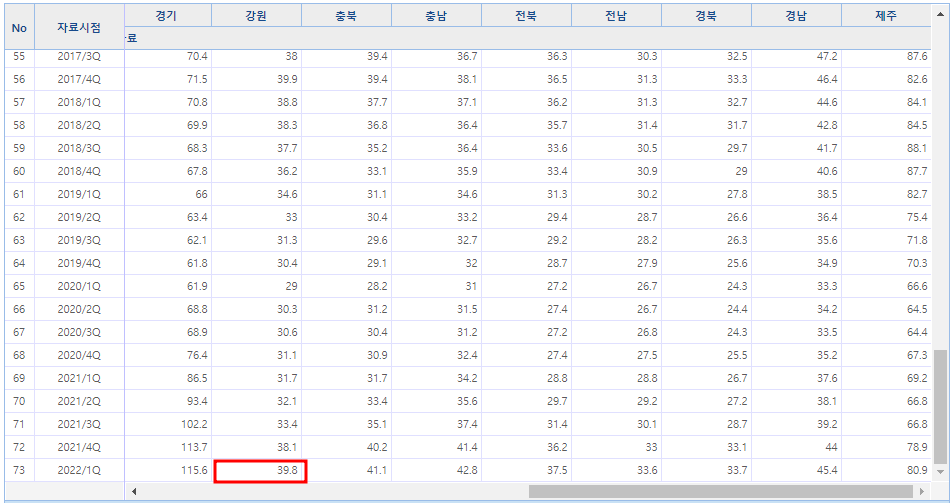Click the 2018/3Q date cell
The height and width of the screenshot is (503, 950).
pos(79,148)
